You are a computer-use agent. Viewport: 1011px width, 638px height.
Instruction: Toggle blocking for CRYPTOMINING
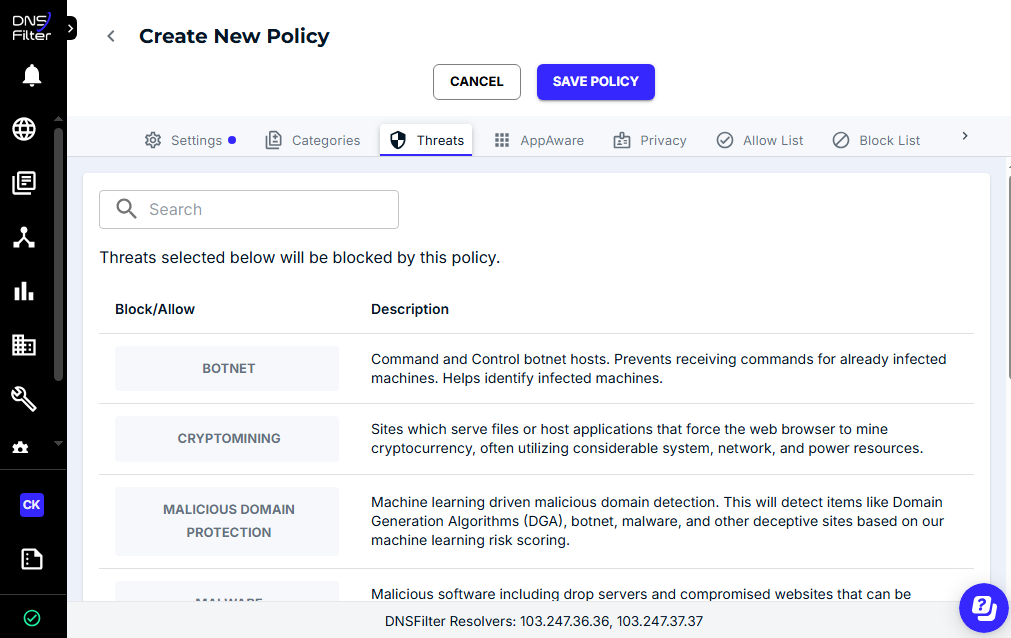pos(227,438)
